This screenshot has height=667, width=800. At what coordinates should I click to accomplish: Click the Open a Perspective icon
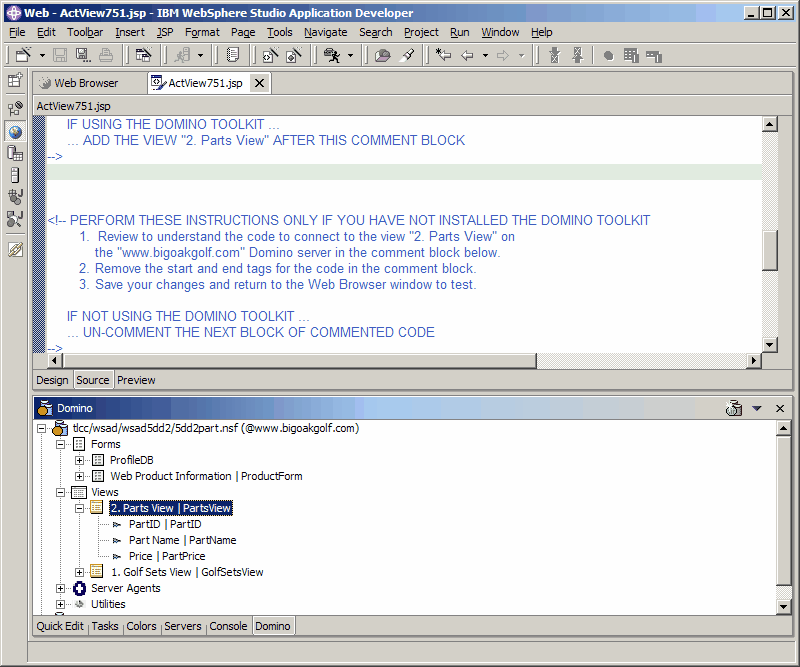click(15, 80)
